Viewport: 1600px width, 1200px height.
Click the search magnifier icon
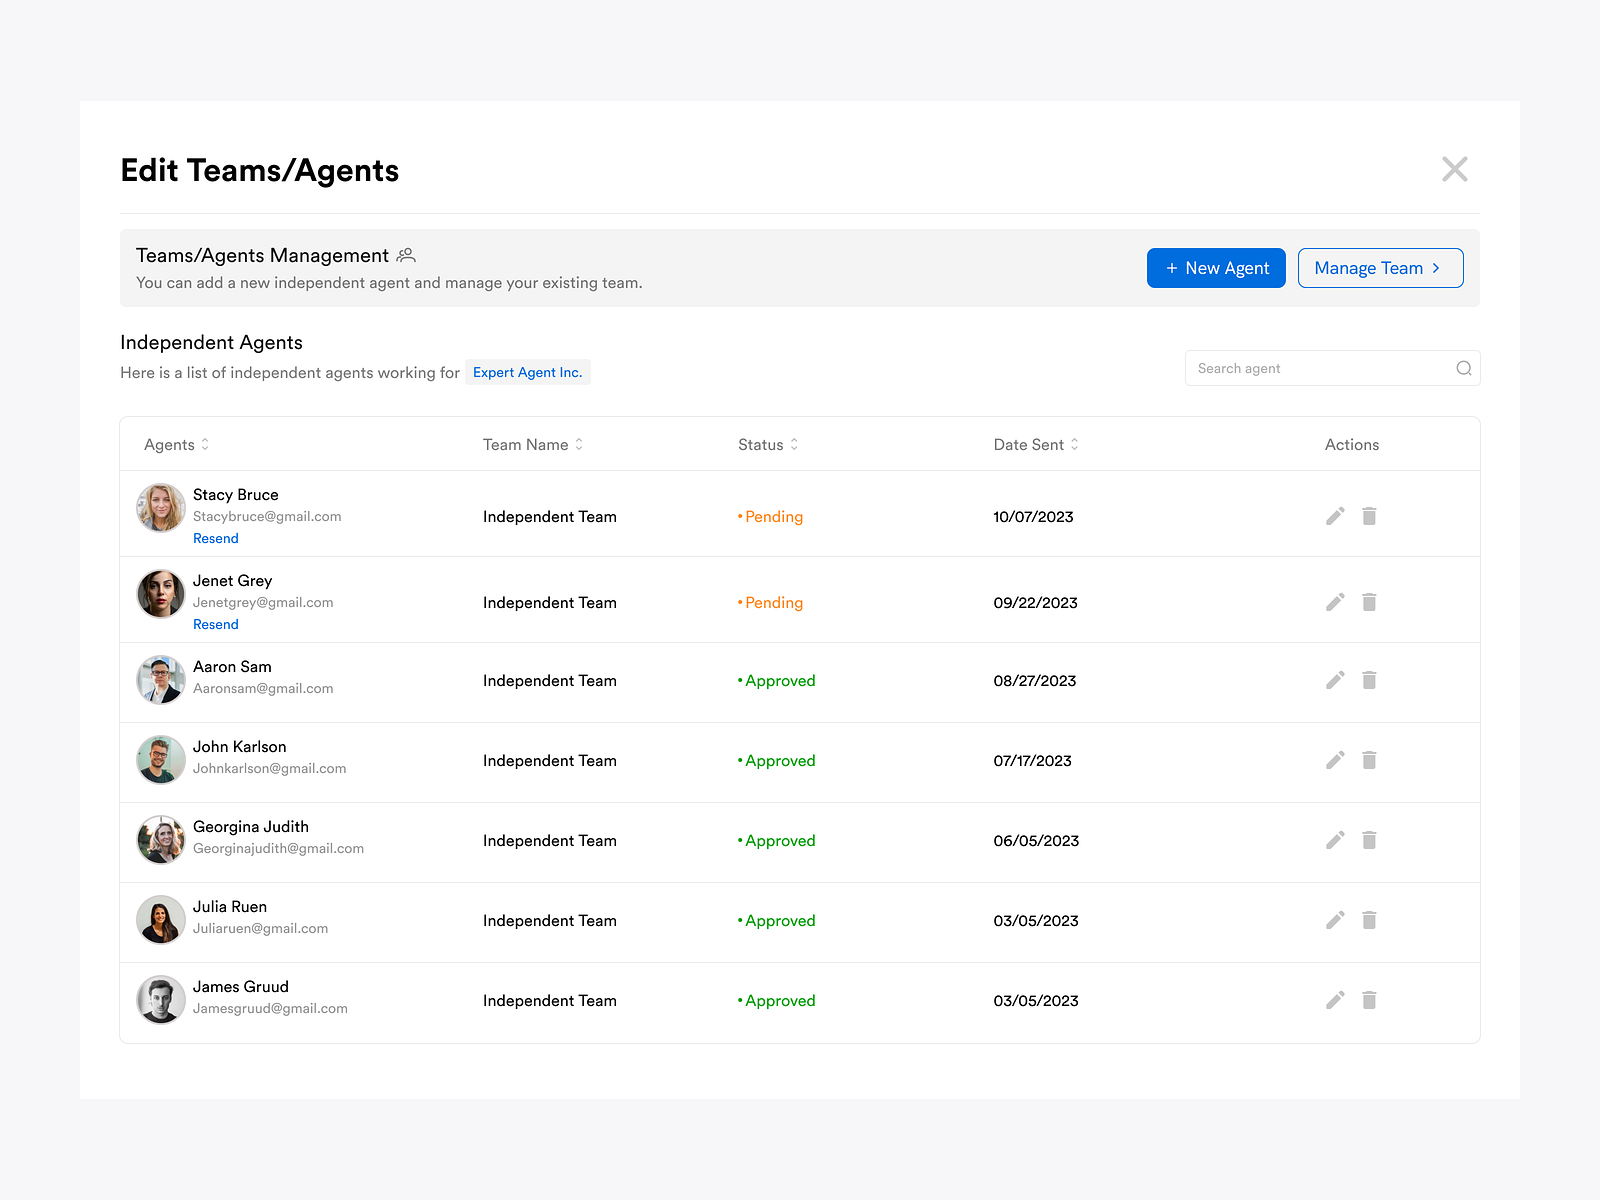[x=1464, y=368]
